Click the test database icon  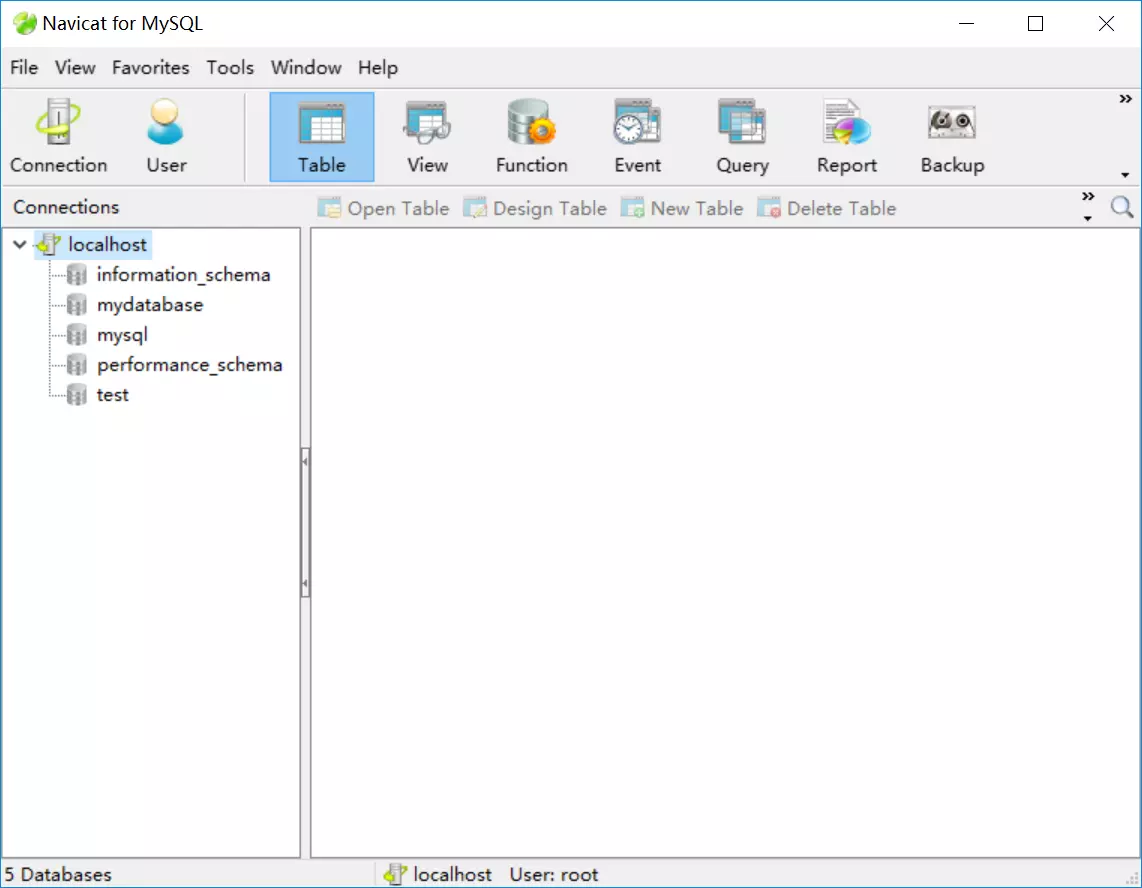tap(76, 395)
